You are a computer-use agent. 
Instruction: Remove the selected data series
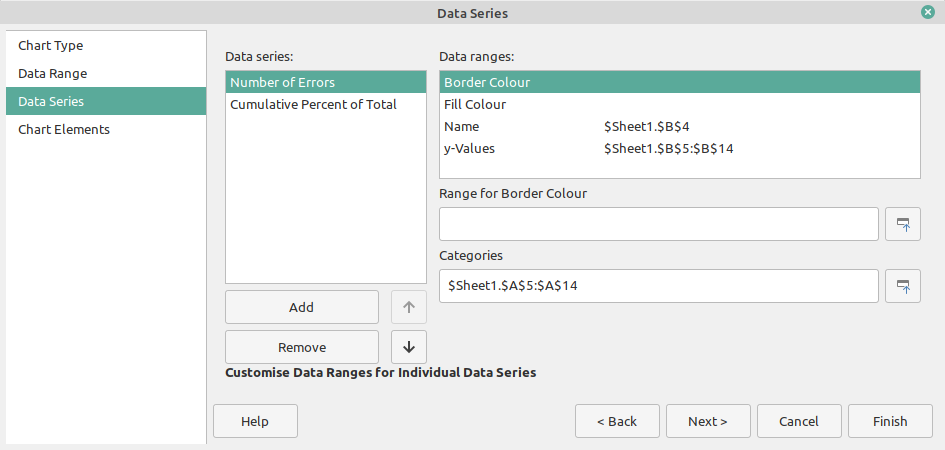click(x=301, y=347)
